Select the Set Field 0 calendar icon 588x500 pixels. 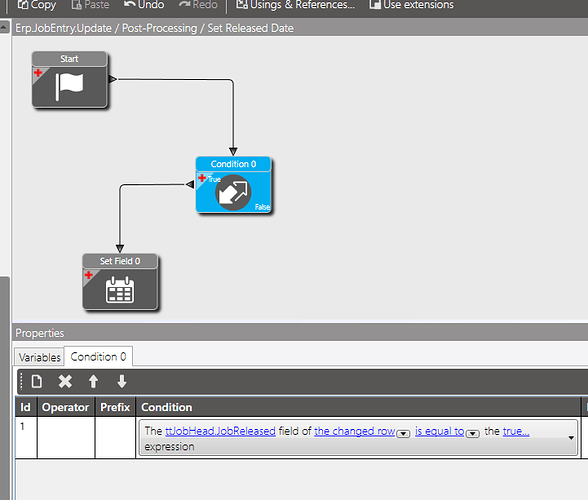120,290
